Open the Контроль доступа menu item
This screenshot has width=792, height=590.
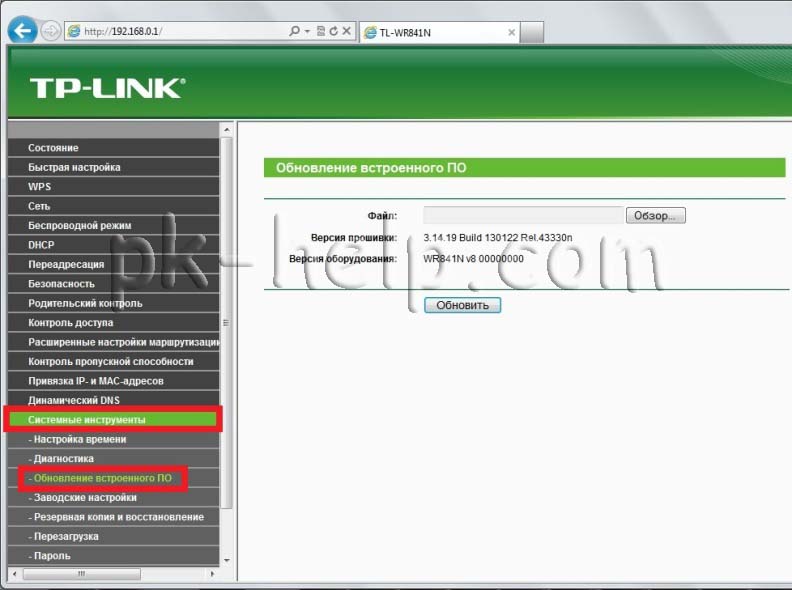pos(114,322)
